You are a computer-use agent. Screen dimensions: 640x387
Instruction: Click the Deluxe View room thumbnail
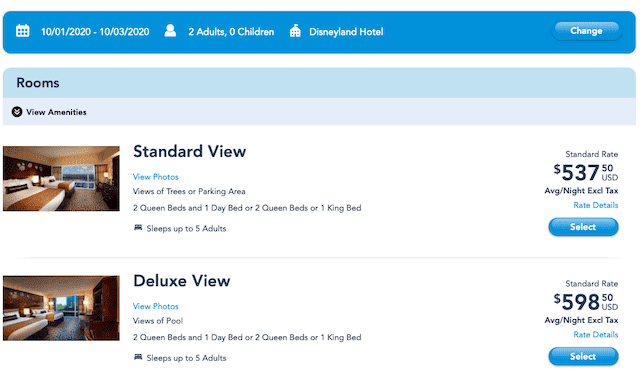point(61,308)
